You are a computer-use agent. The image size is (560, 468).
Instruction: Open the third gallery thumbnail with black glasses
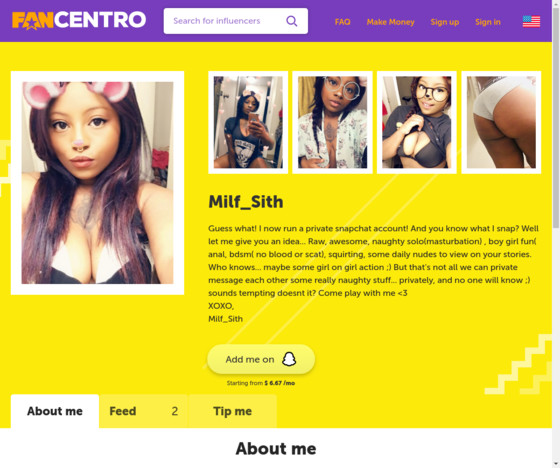coord(417,122)
